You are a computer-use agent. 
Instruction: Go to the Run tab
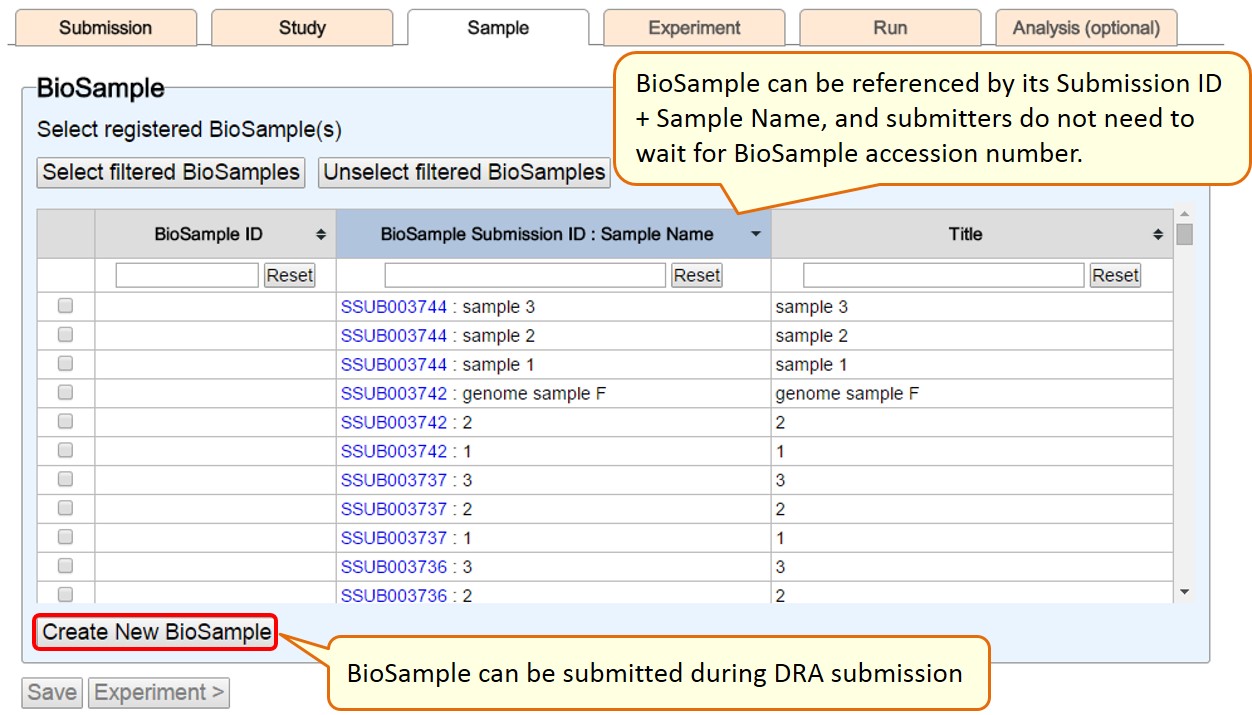[890, 28]
